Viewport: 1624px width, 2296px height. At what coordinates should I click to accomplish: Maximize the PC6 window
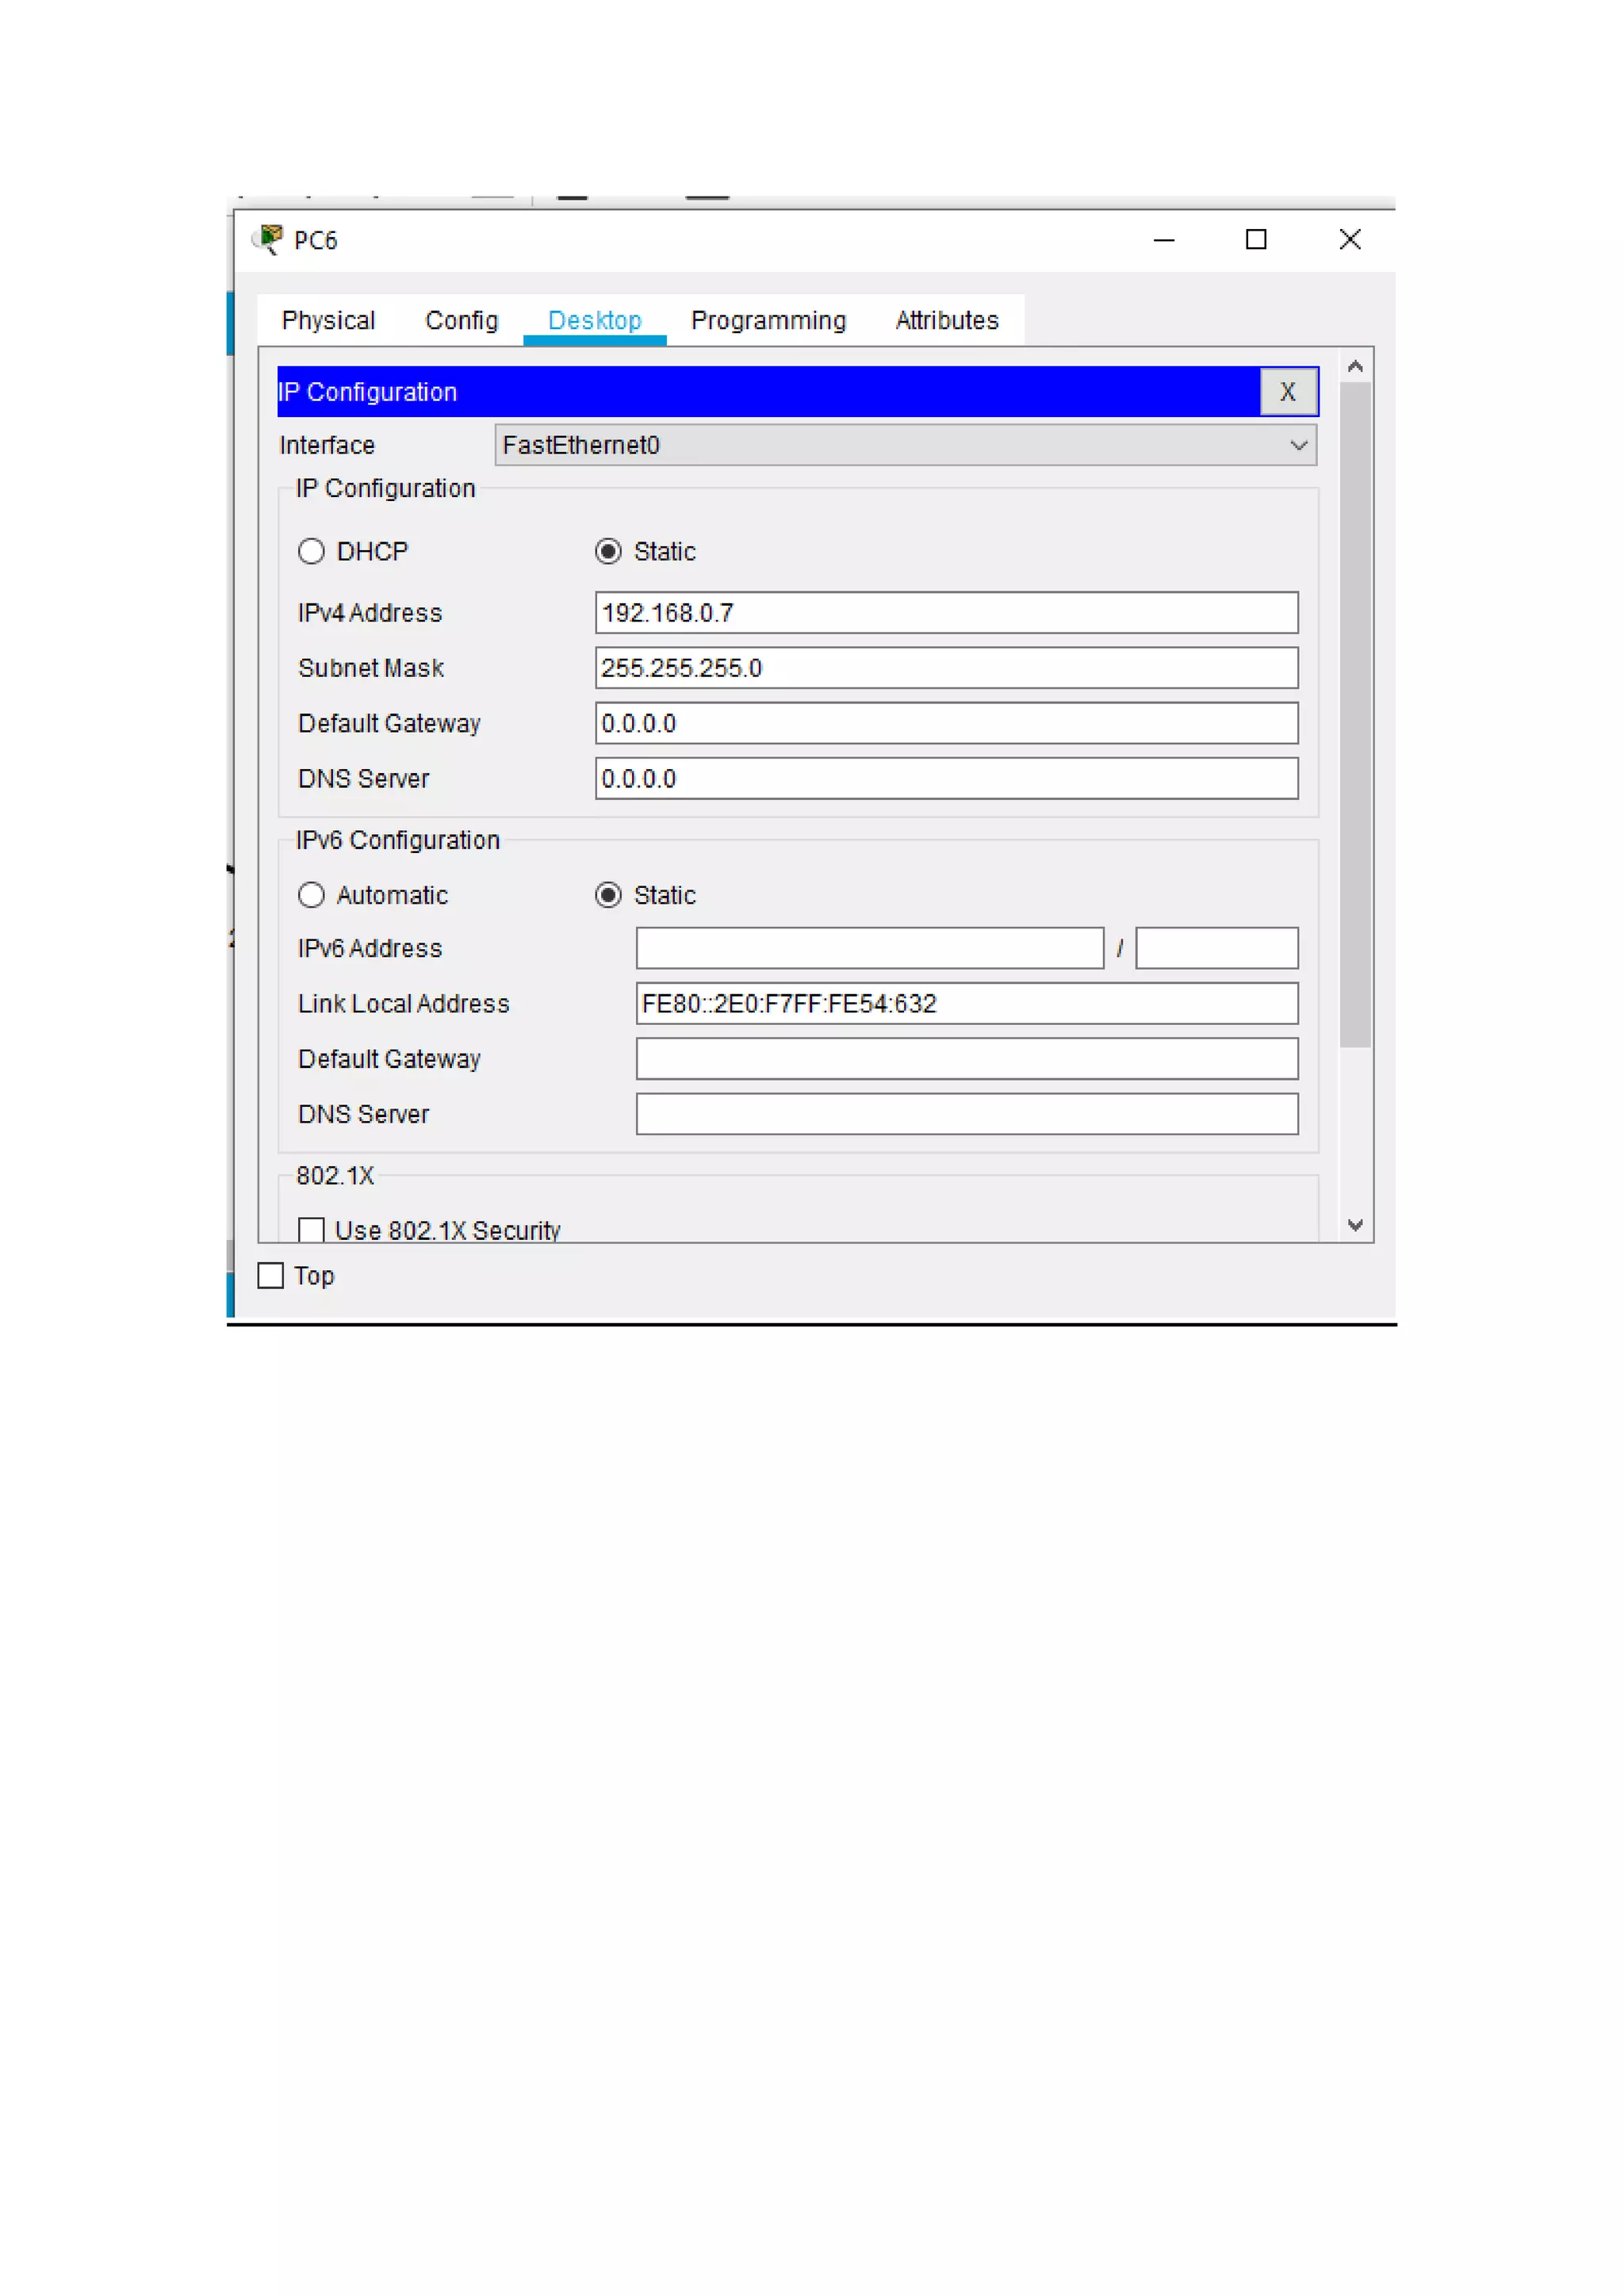(1256, 240)
